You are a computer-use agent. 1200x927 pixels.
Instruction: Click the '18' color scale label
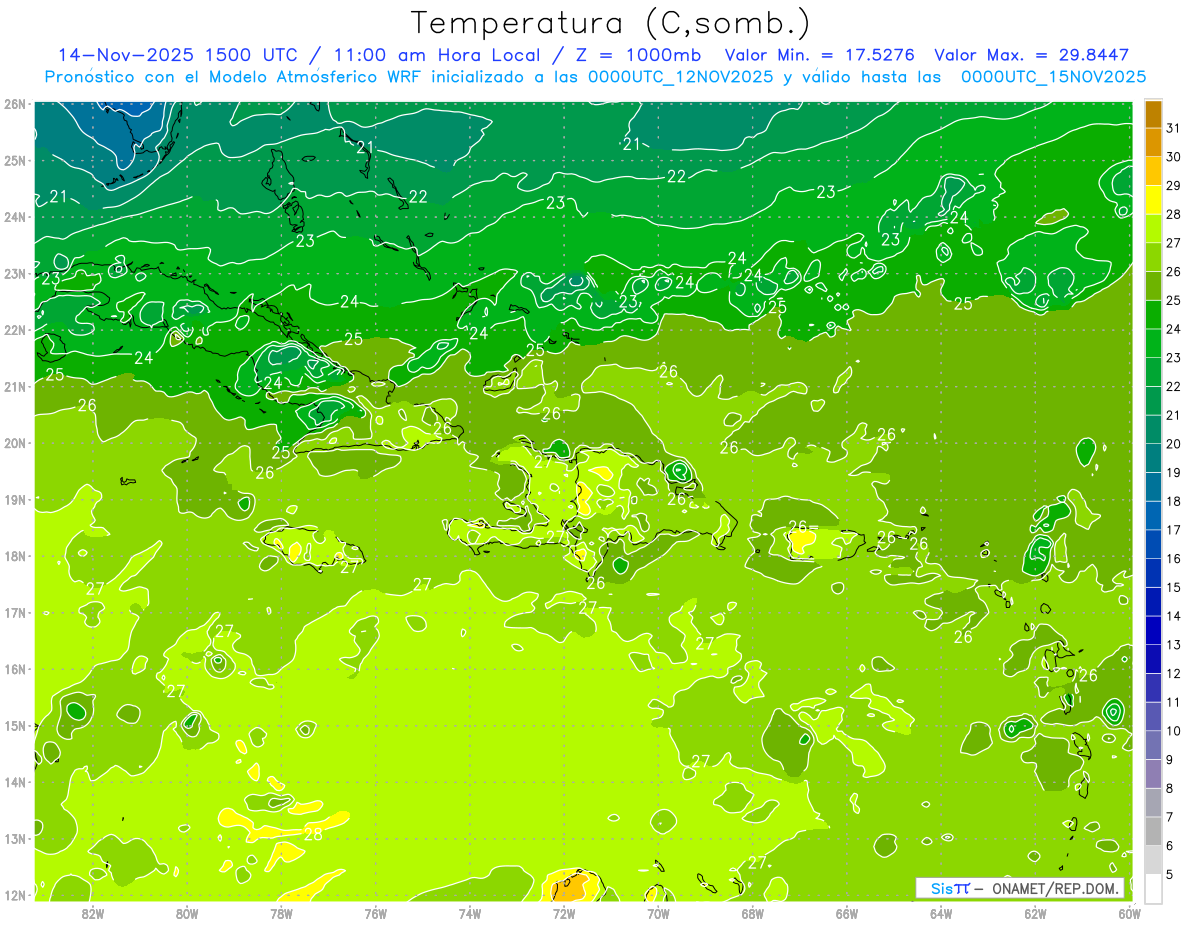click(x=1174, y=501)
